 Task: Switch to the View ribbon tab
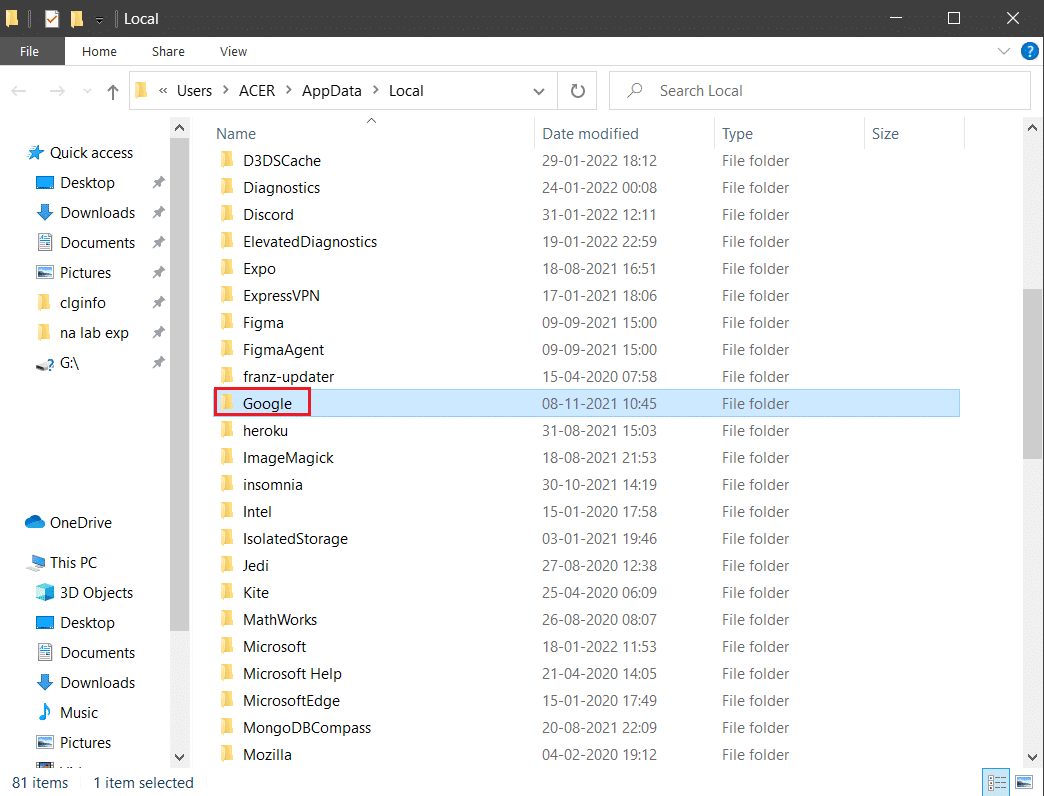pyautogui.click(x=232, y=51)
